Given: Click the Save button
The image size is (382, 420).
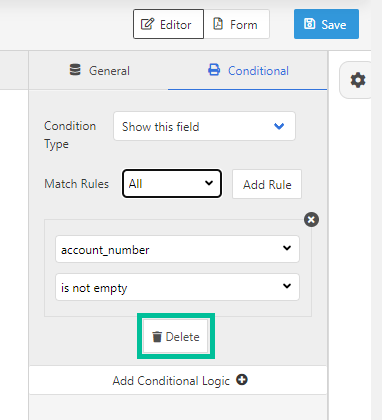Looking at the screenshot, I should [x=326, y=24].
